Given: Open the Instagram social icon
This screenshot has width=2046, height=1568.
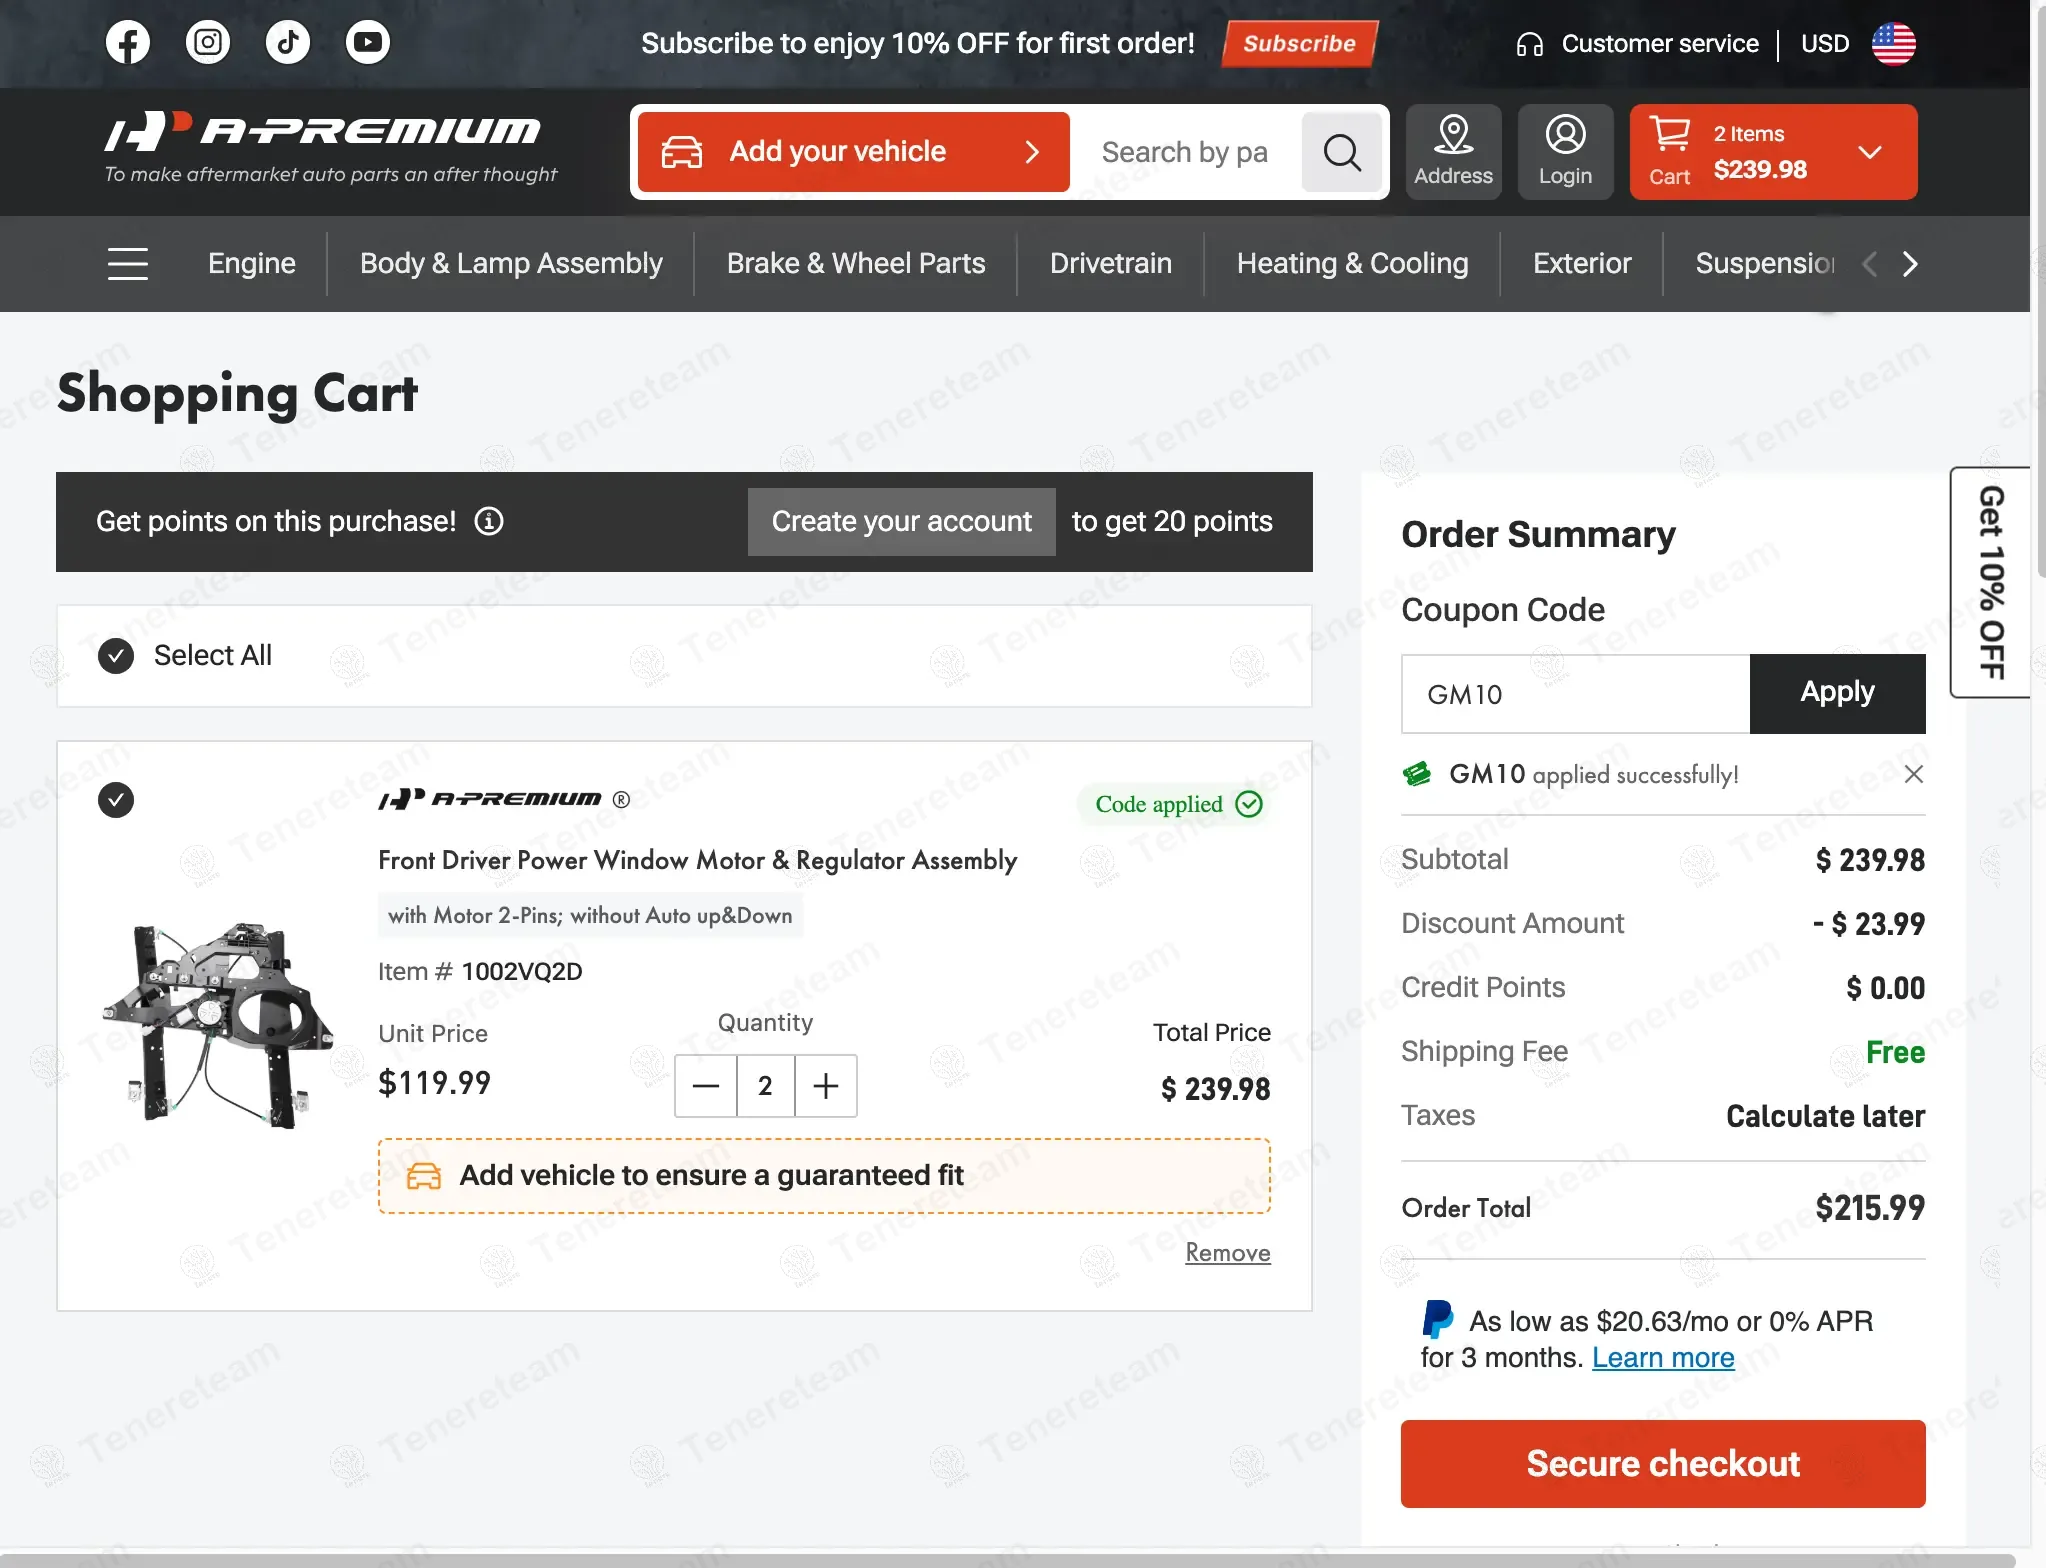Looking at the screenshot, I should click(x=208, y=43).
